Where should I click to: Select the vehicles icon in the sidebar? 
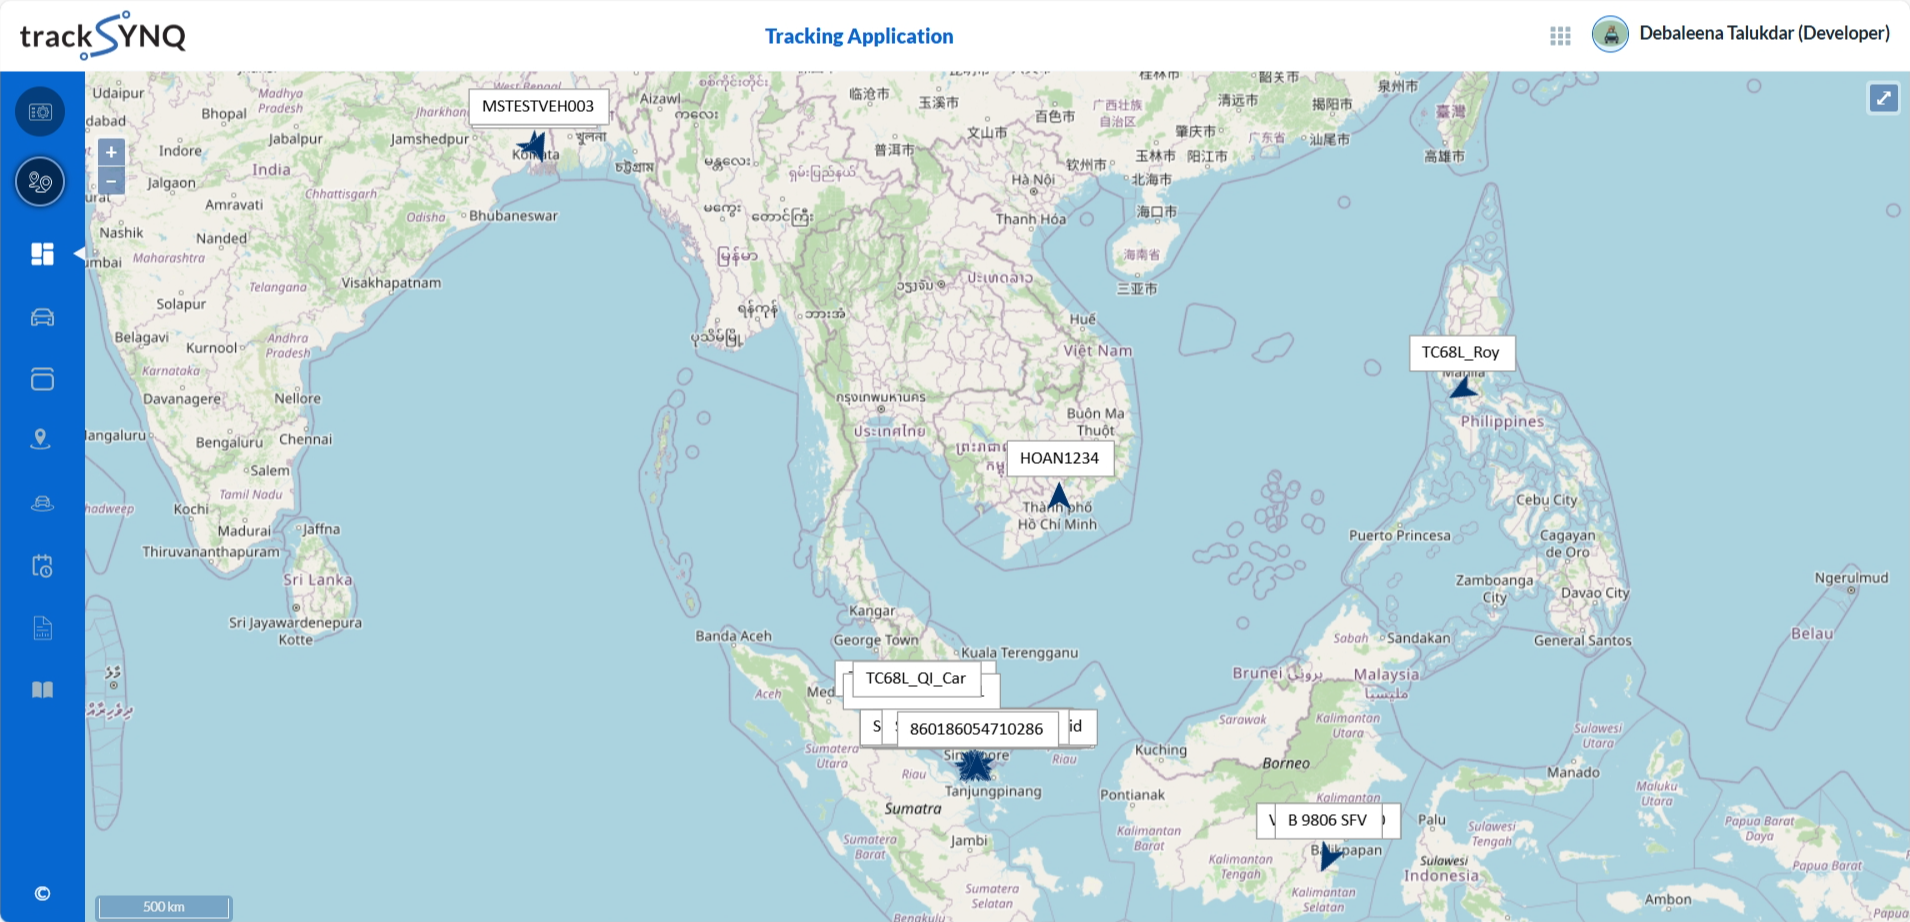coord(40,317)
